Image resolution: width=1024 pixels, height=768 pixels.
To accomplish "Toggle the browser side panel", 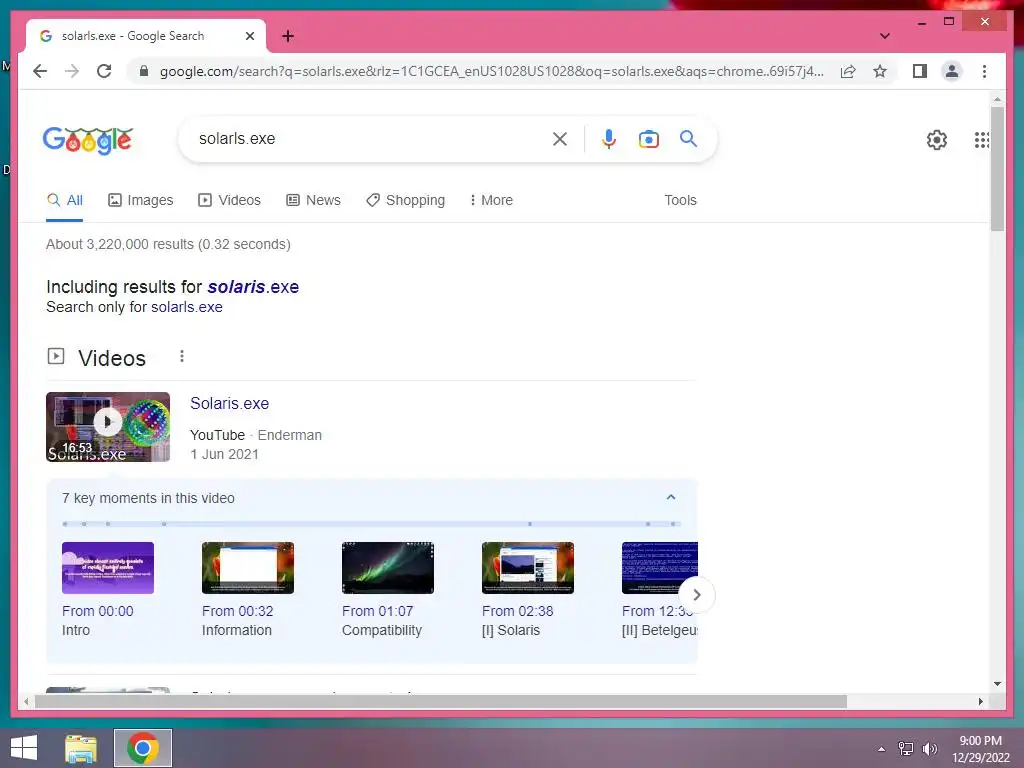I will (x=920, y=71).
